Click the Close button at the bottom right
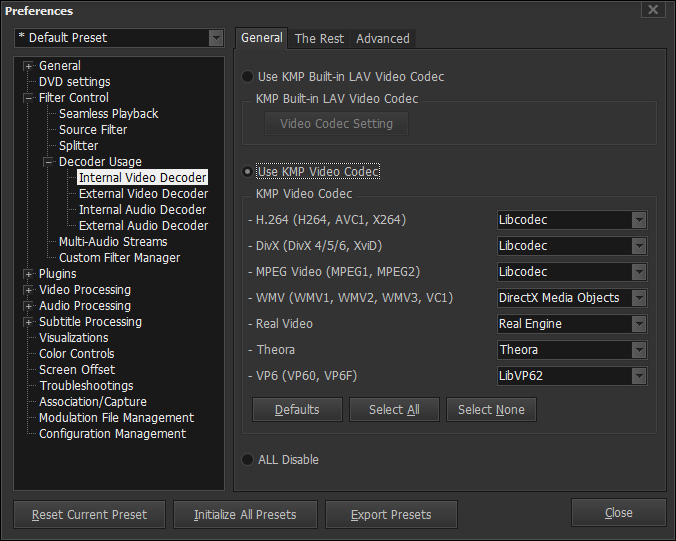 tap(619, 513)
